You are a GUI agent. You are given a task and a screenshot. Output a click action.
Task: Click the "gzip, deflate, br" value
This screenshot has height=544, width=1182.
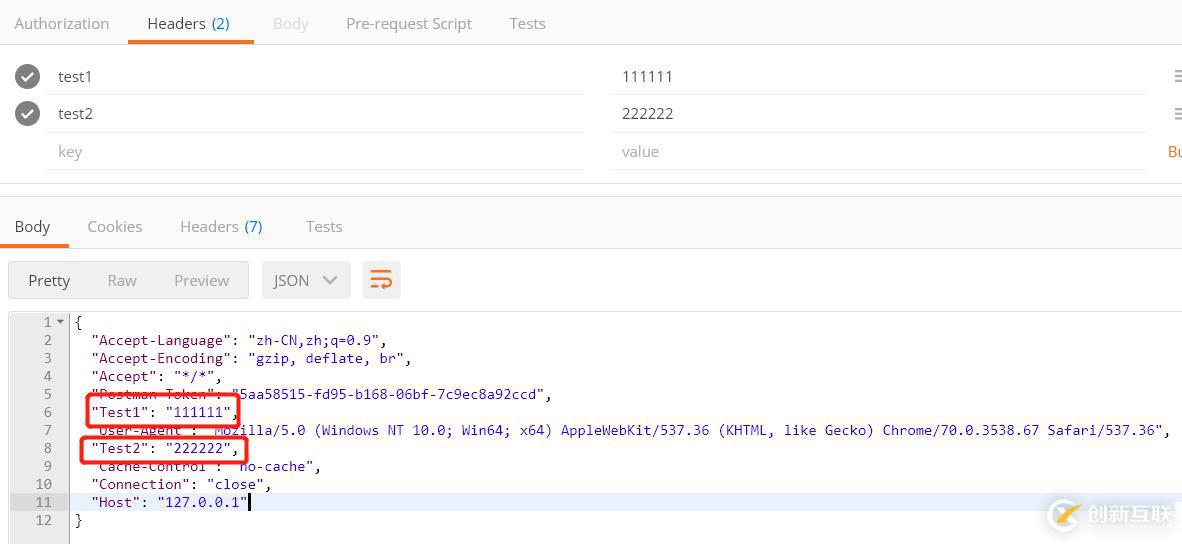pyautogui.click(x=330, y=359)
